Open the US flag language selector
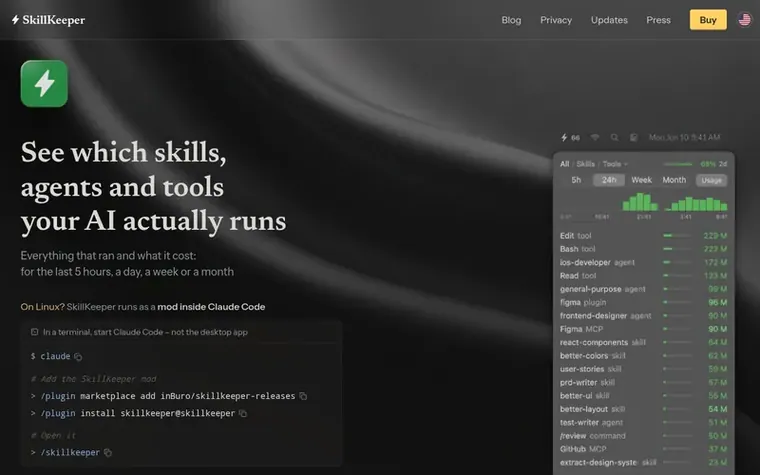The image size is (760, 475). (744, 20)
